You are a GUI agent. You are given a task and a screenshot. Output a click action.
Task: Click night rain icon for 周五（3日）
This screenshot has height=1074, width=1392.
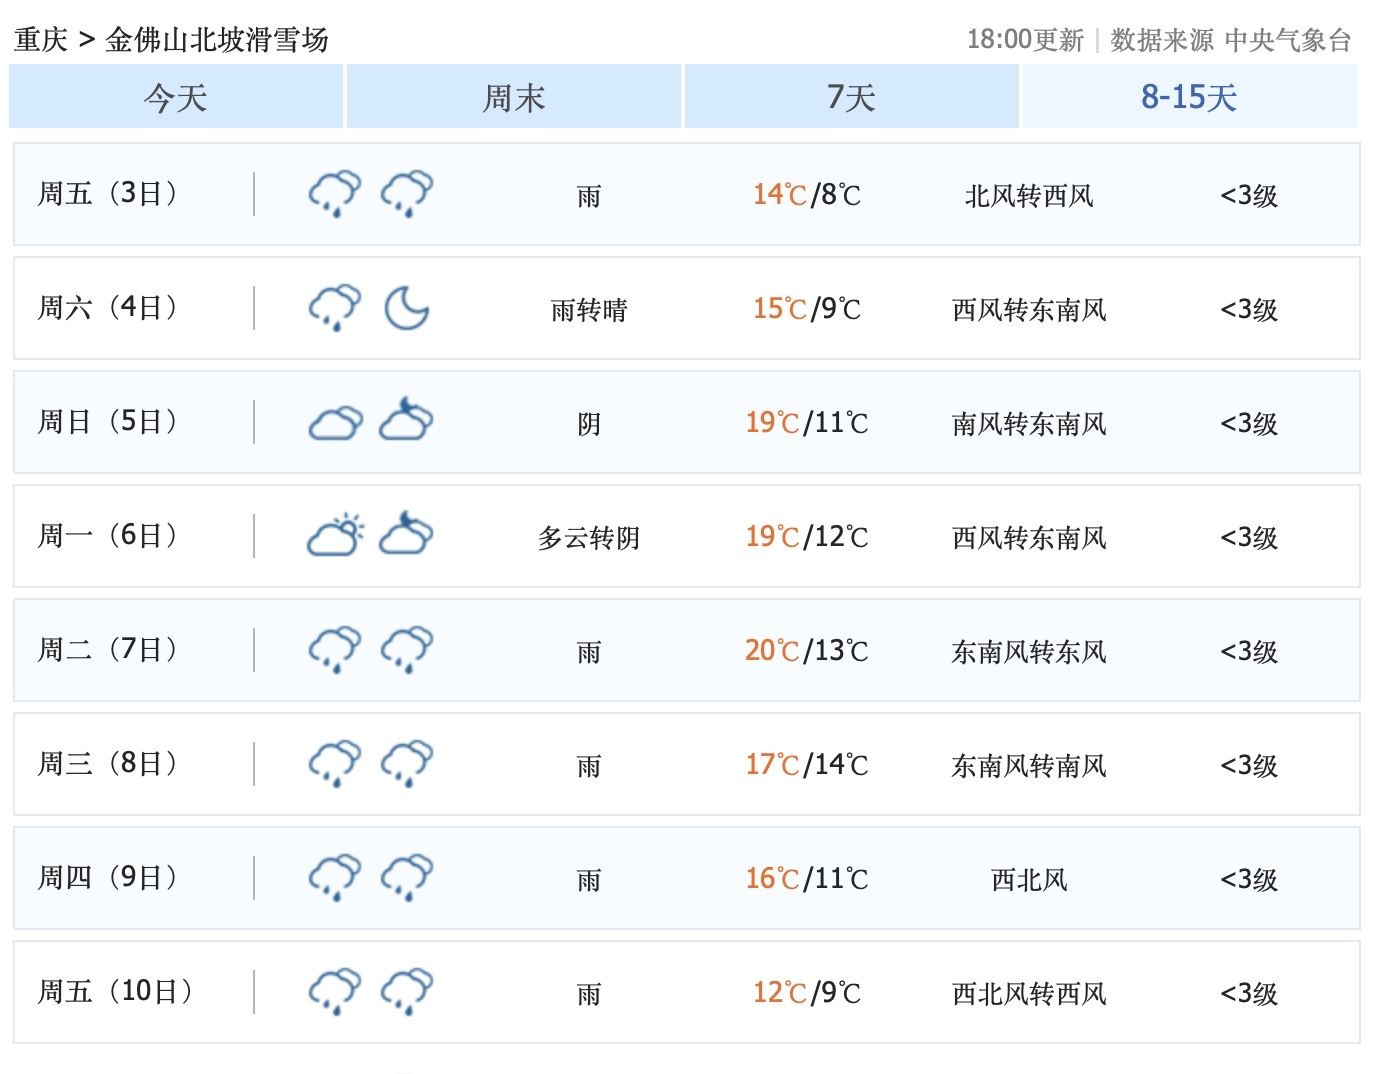(x=407, y=194)
